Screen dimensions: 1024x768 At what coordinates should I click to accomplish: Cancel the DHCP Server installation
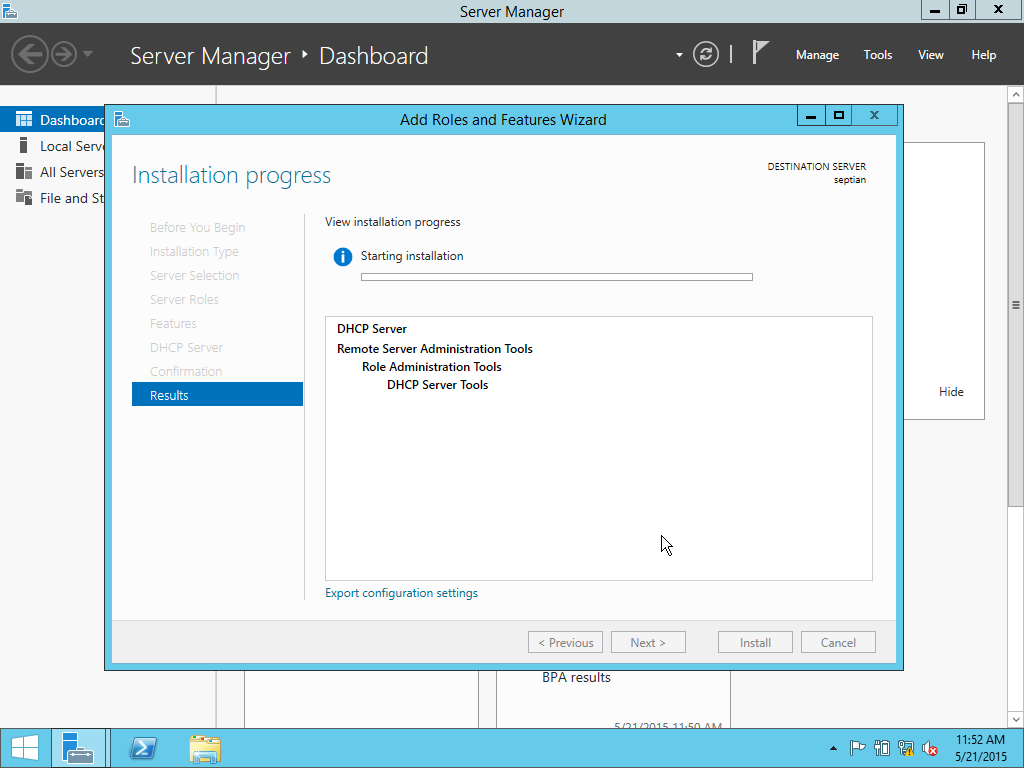click(838, 641)
